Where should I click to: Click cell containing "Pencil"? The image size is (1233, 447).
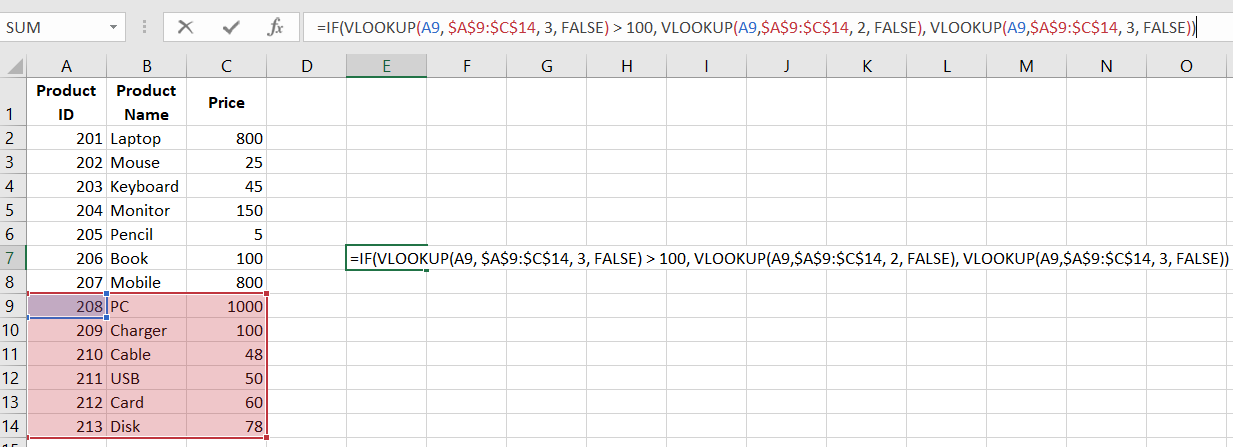(146, 234)
